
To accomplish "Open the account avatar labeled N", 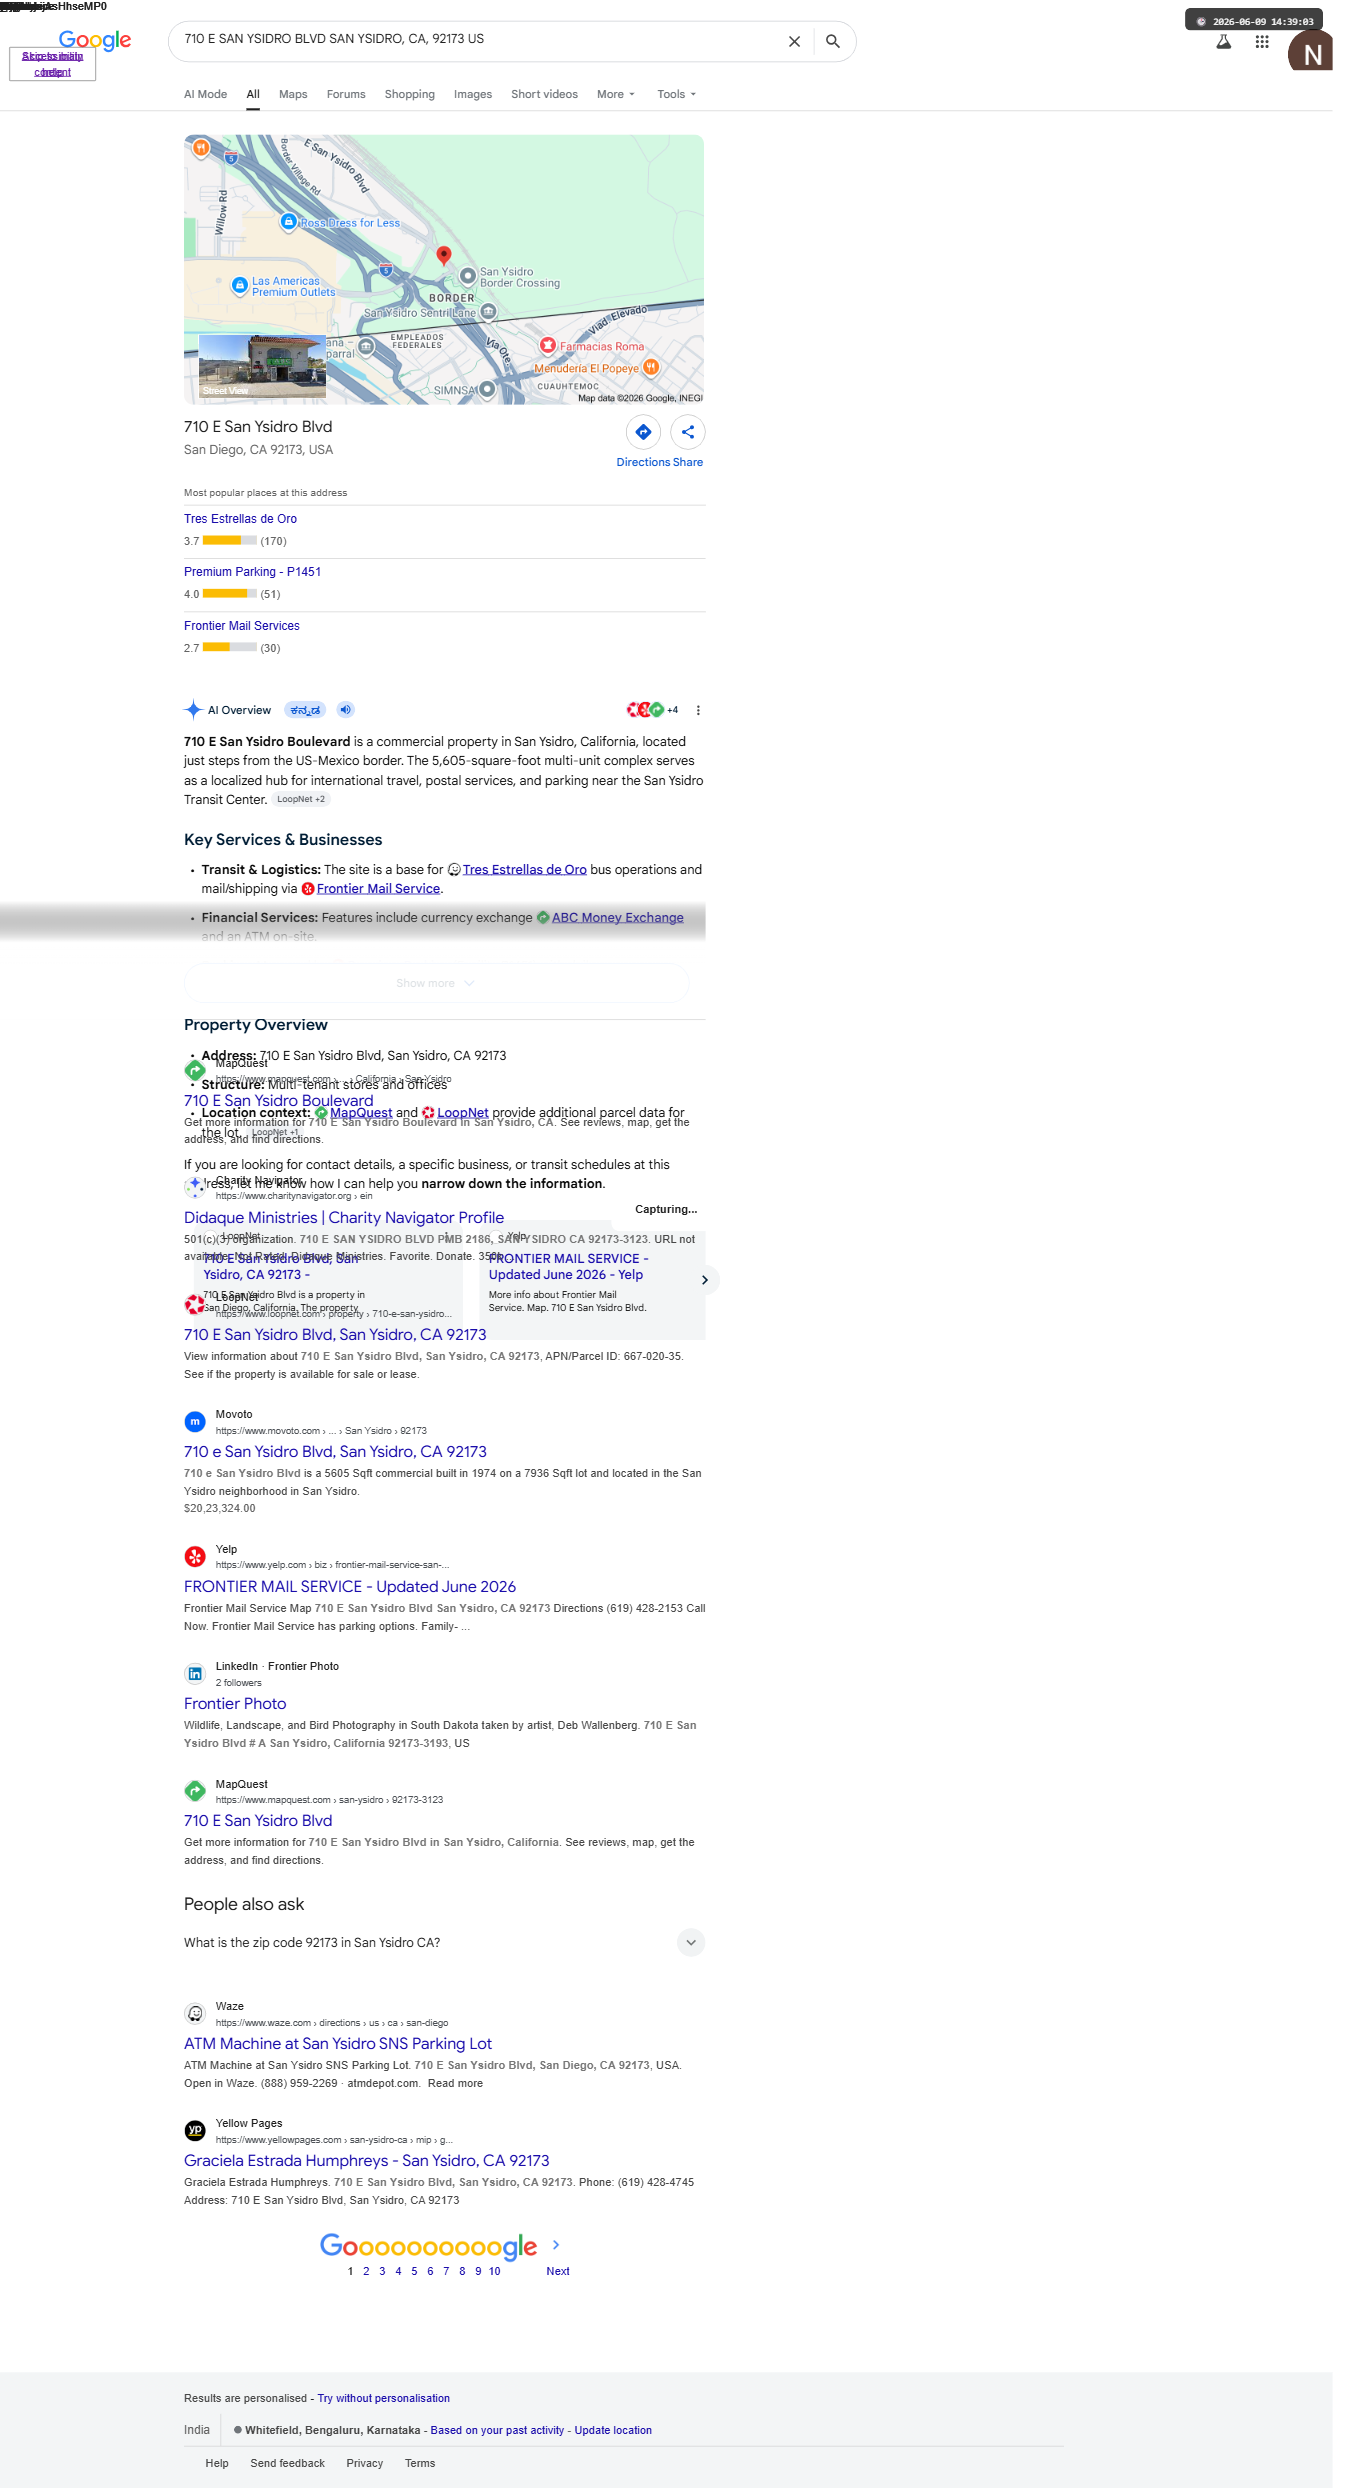I will point(1310,51).
